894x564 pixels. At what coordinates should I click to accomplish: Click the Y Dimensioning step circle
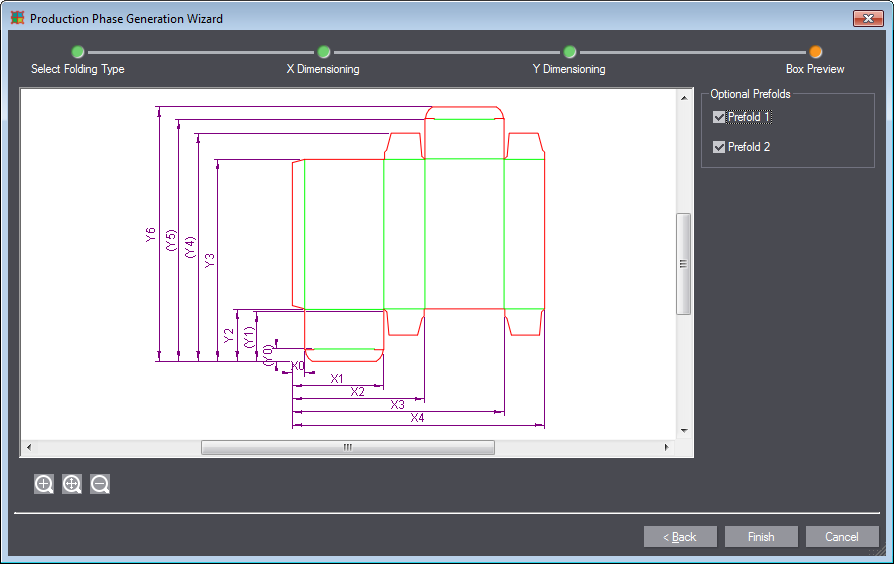(569, 52)
